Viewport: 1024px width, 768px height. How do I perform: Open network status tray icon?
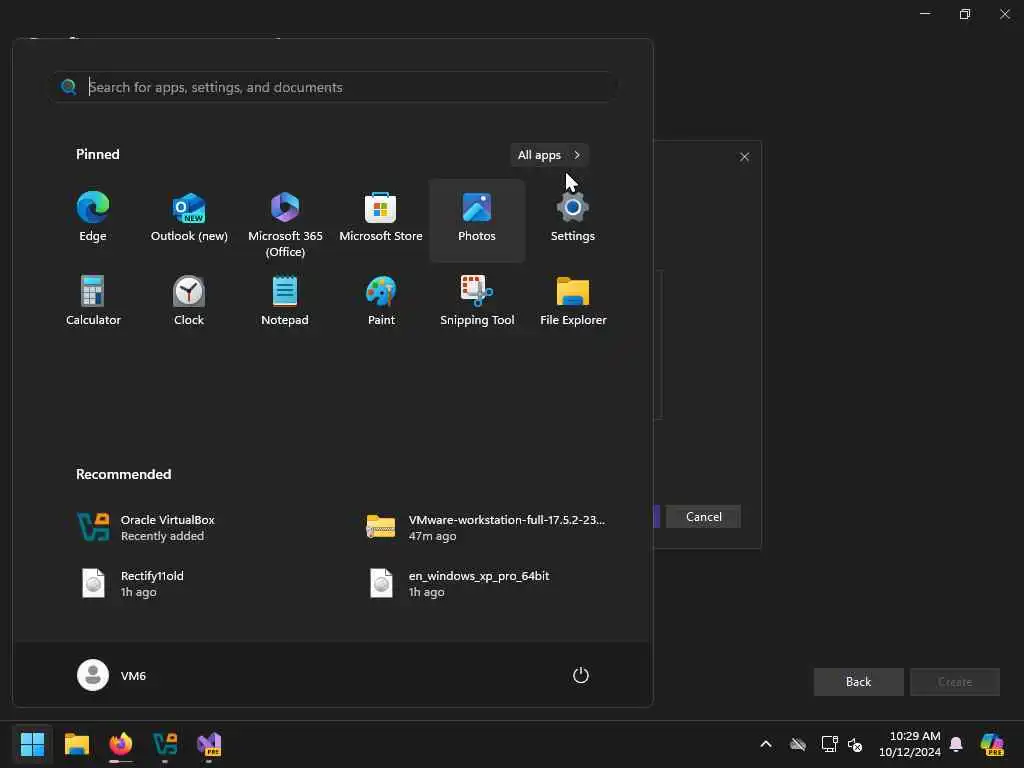829,744
